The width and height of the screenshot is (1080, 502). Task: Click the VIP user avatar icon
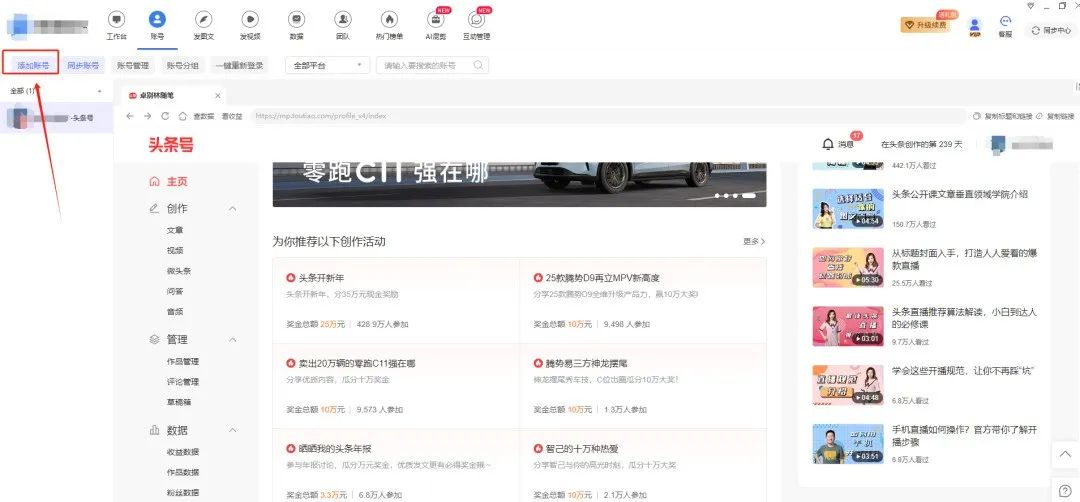point(975,27)
